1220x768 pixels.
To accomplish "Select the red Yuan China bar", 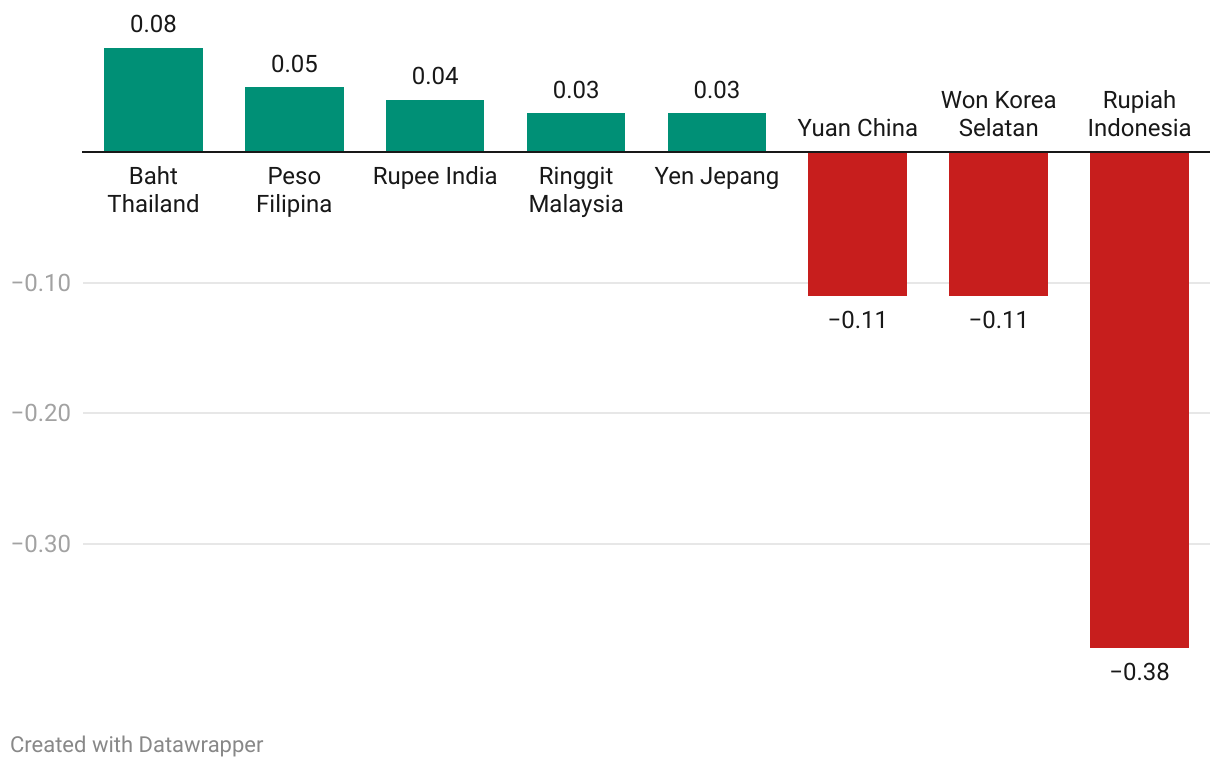I will click(x=857, y=224).
